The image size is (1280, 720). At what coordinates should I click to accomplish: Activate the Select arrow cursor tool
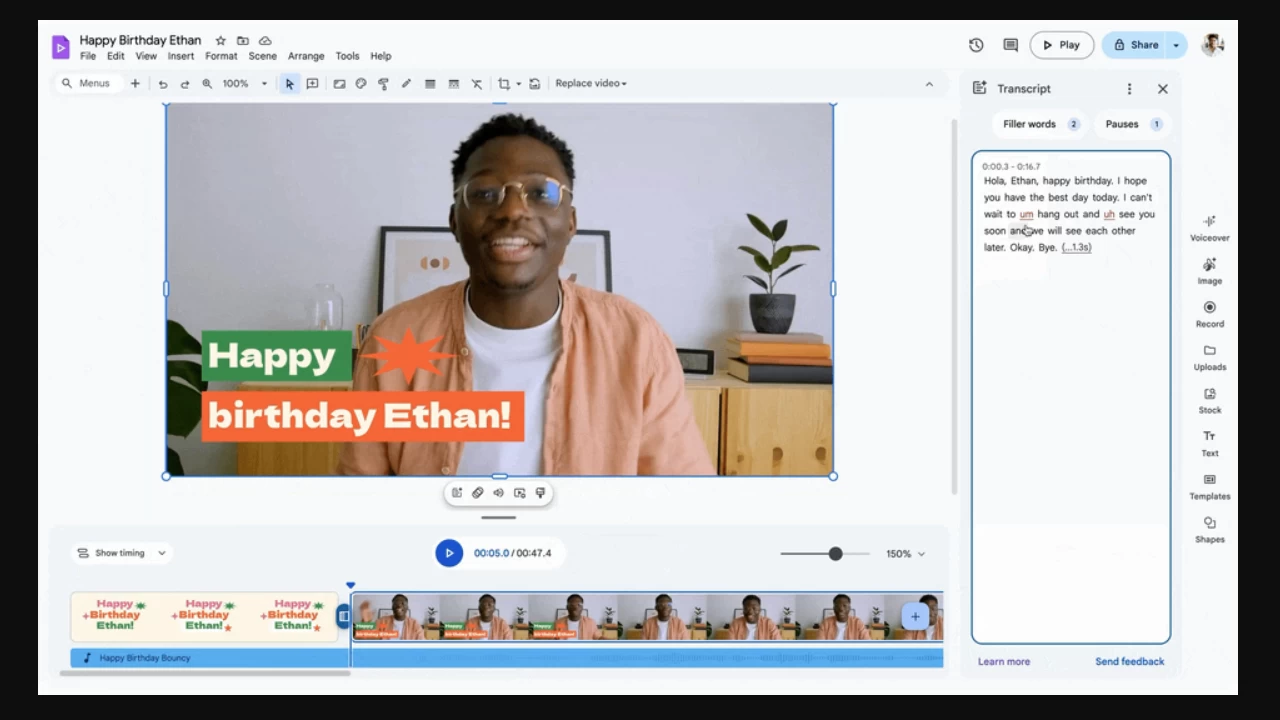289,84
